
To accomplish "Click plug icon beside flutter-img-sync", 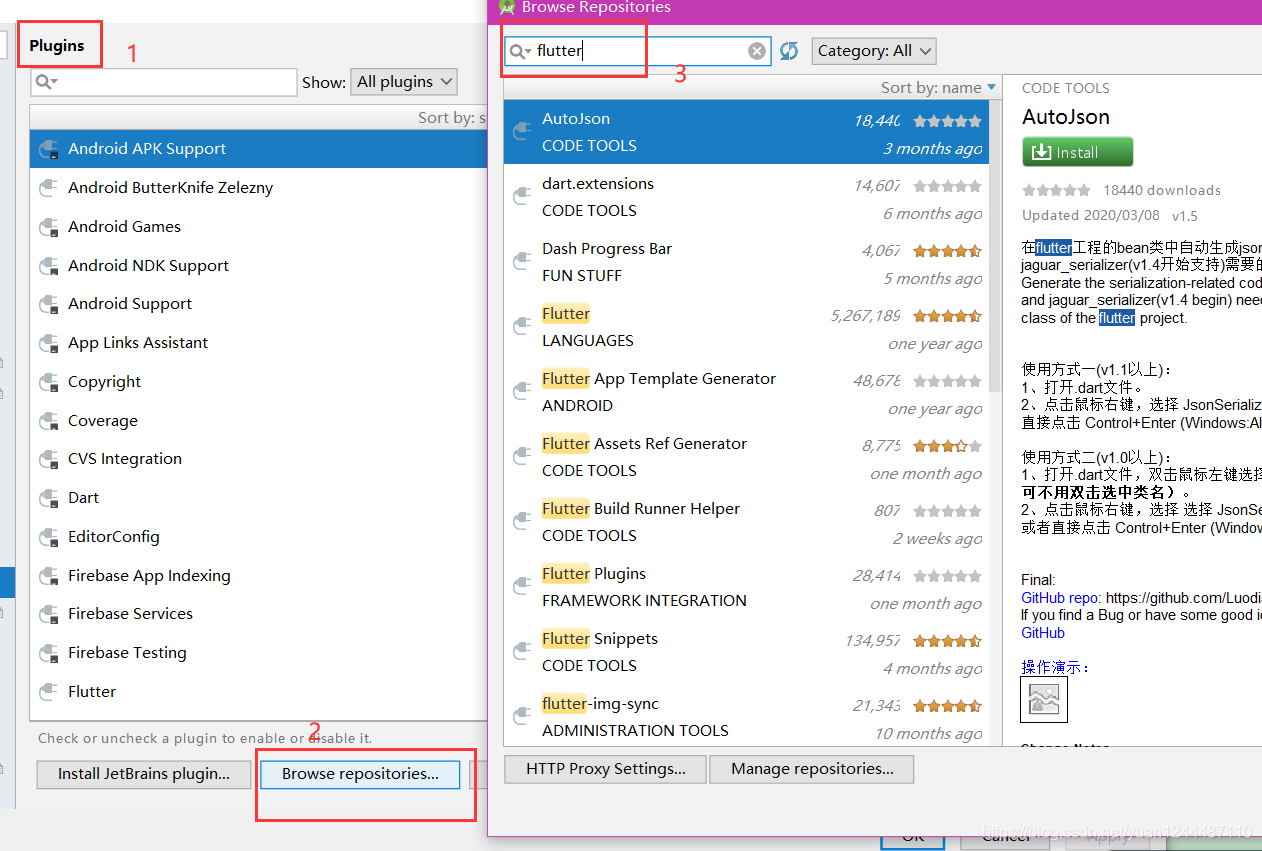I will tap(521, 716).
